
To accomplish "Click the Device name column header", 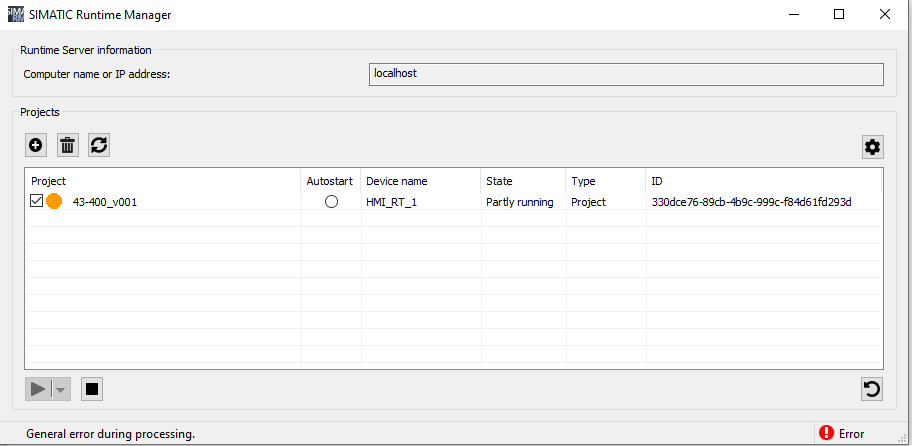I will (x=396, y=181).
